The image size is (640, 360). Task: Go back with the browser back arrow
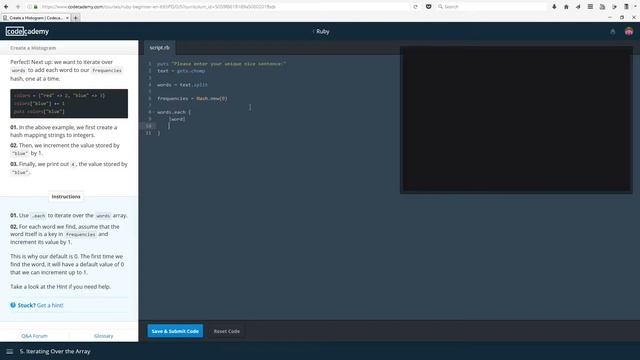(6, 7)
